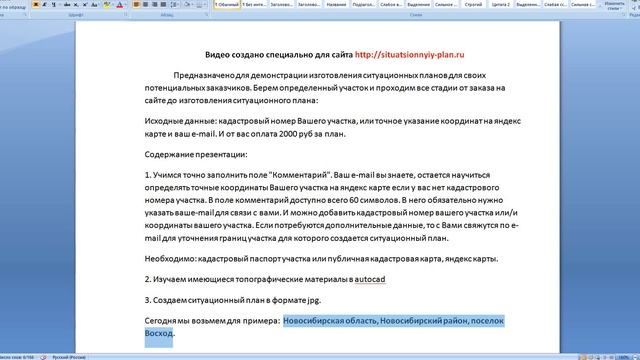Image resolution: width=640 pixels, height=360 pixels.
Task: Click the line 'Содержание презентации:'
Action: tap(196, 154)
